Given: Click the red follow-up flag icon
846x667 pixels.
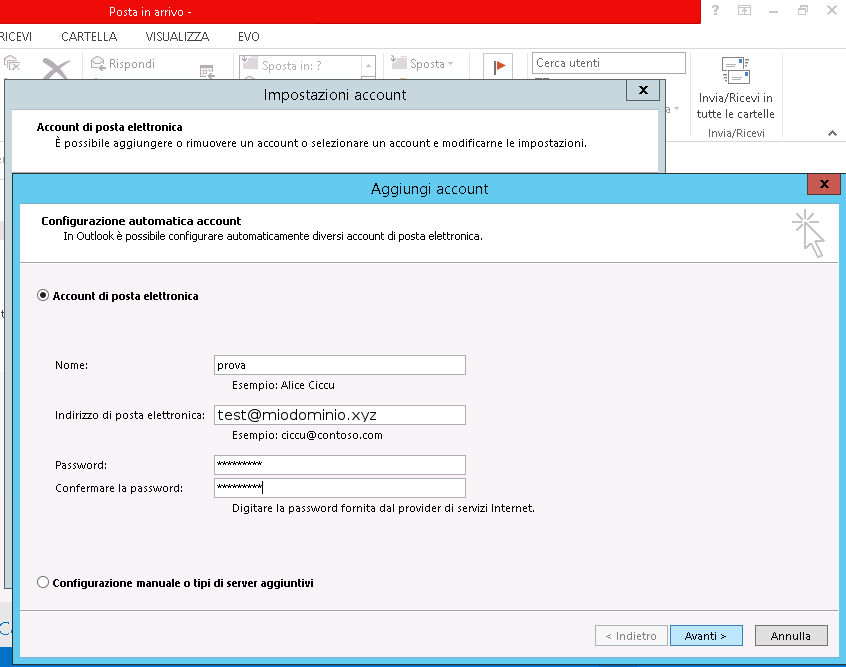Looking at the screenshot, I should click(x=498, y=67).
